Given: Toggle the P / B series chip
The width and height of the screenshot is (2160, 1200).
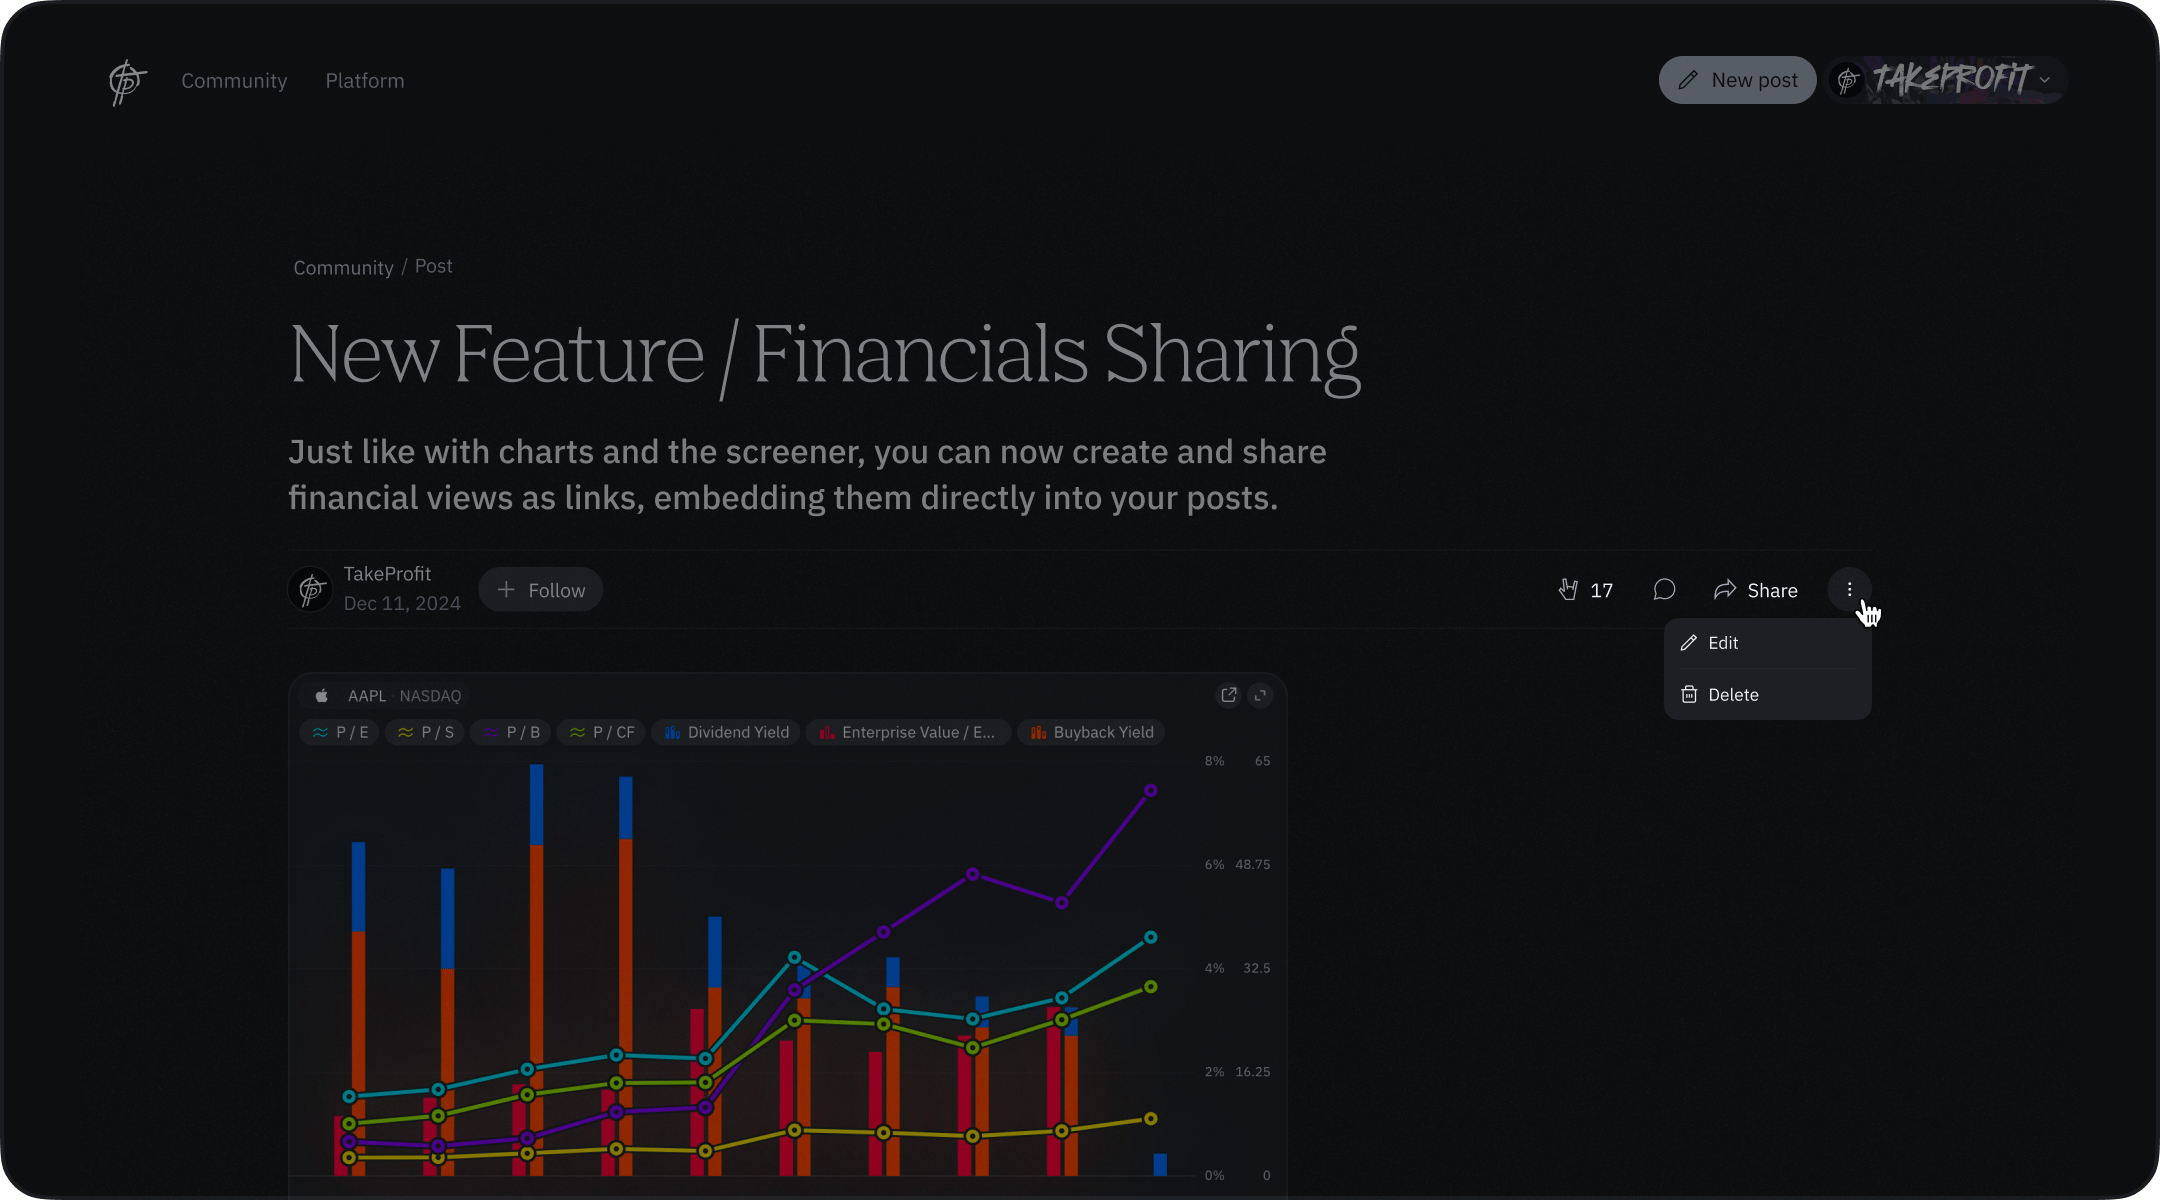Looking at the screenshot, I should (510, 733).
